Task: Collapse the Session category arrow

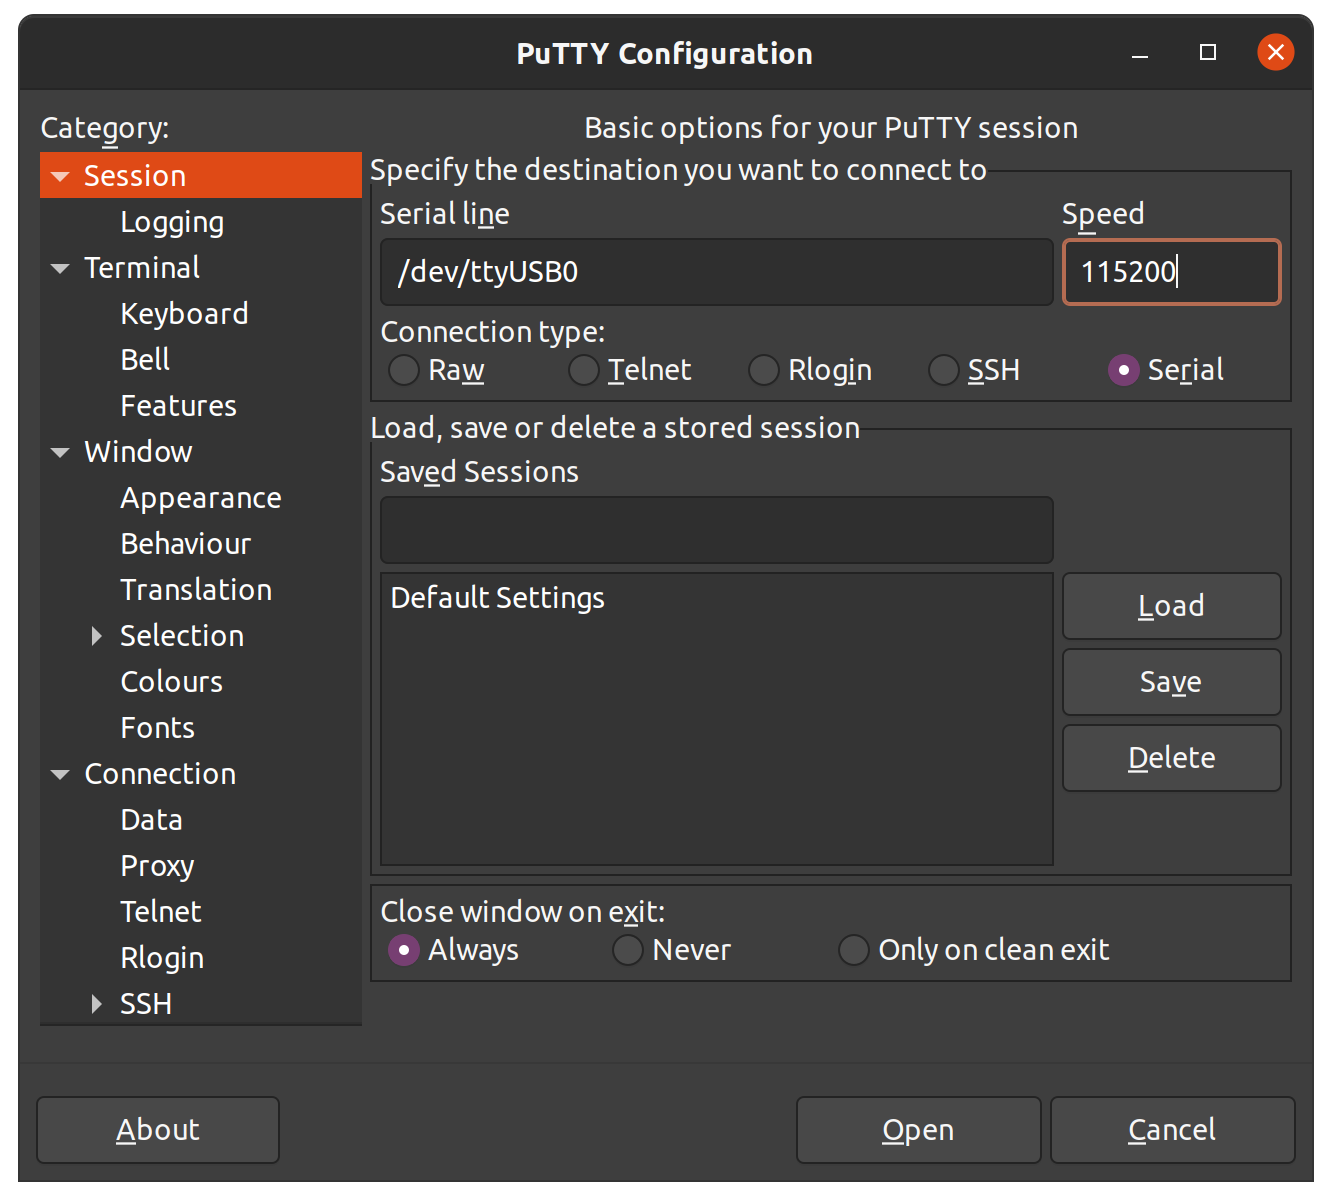Action: 60,176
